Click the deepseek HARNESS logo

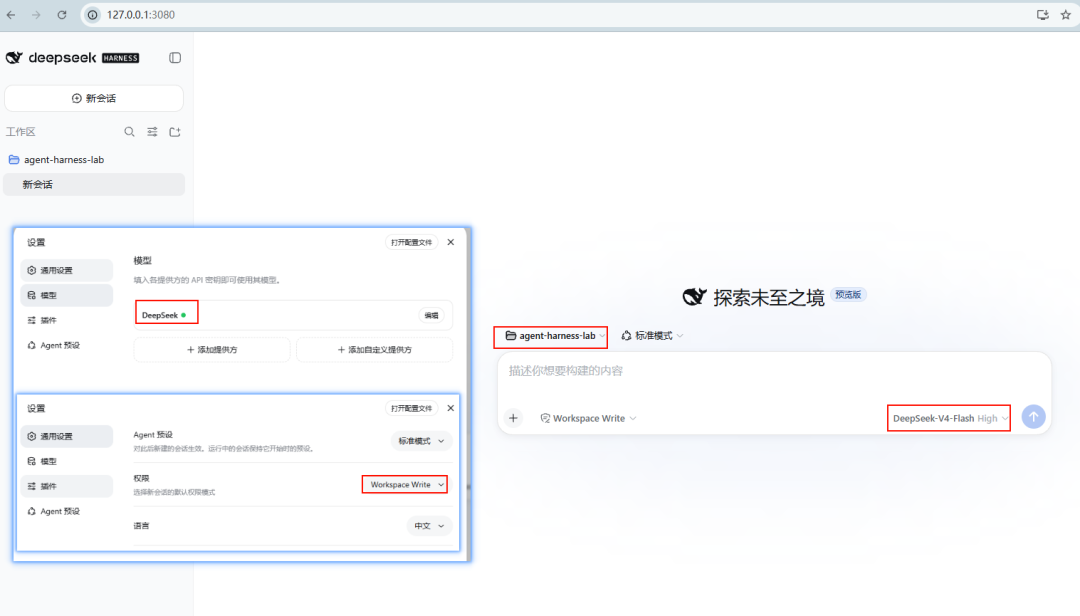tap(72, 58)
